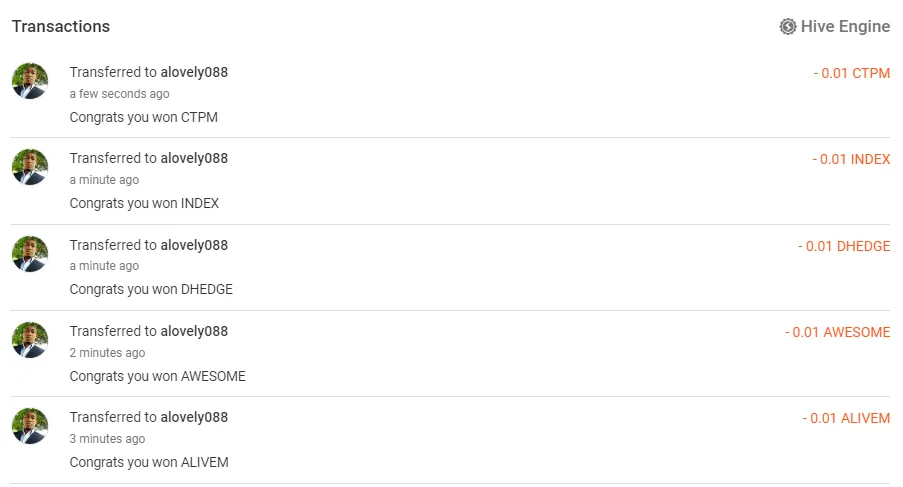Click the -0.01 AWESOME amount
Screen dimensions: 903x487
[837, 332]
